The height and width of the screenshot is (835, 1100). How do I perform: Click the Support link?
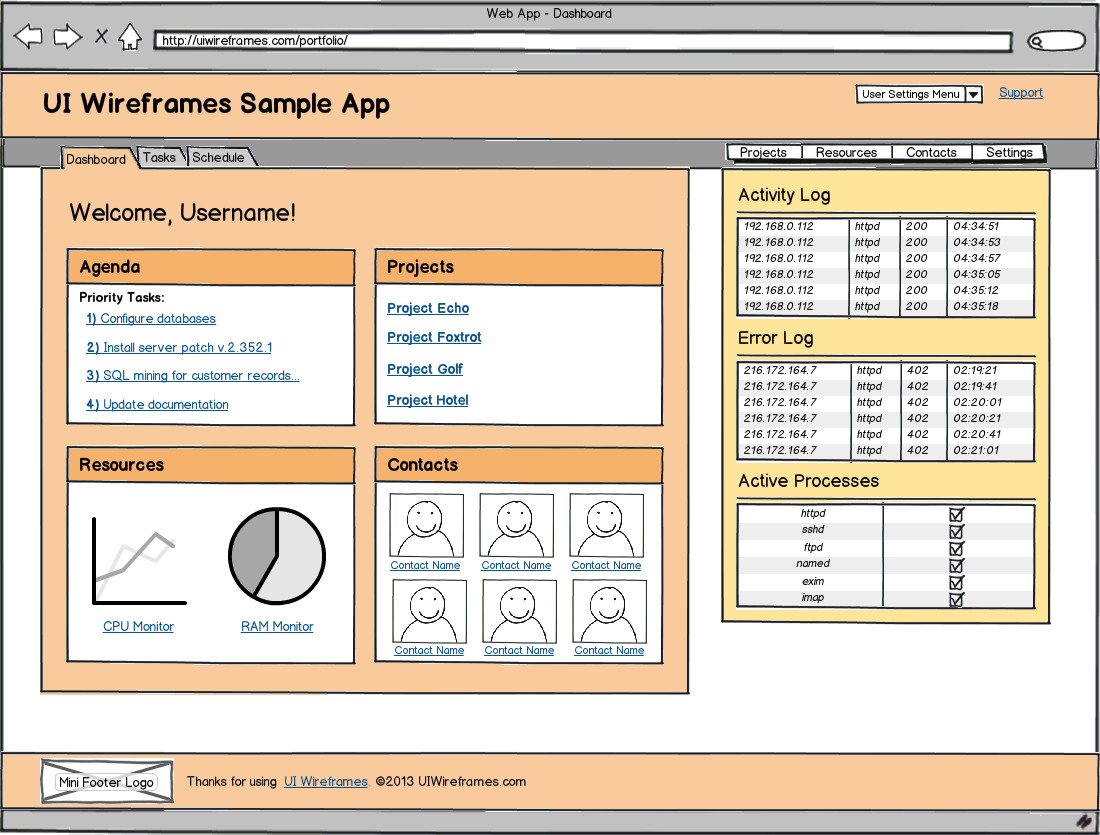pyautogui.click(x=1020, y=92)
